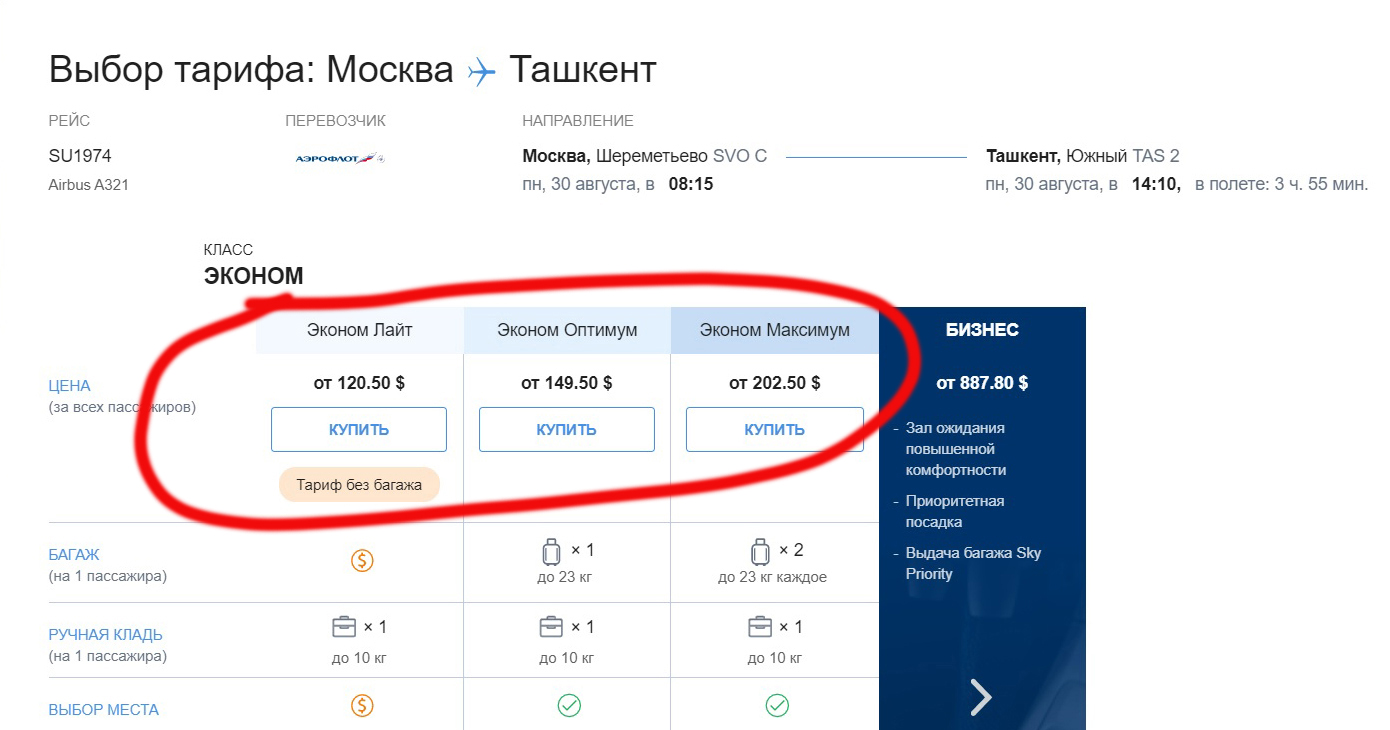Click paid seat selection coin icon for Лайт
The width and height of the screenshot is (1390, 730).
362,706
